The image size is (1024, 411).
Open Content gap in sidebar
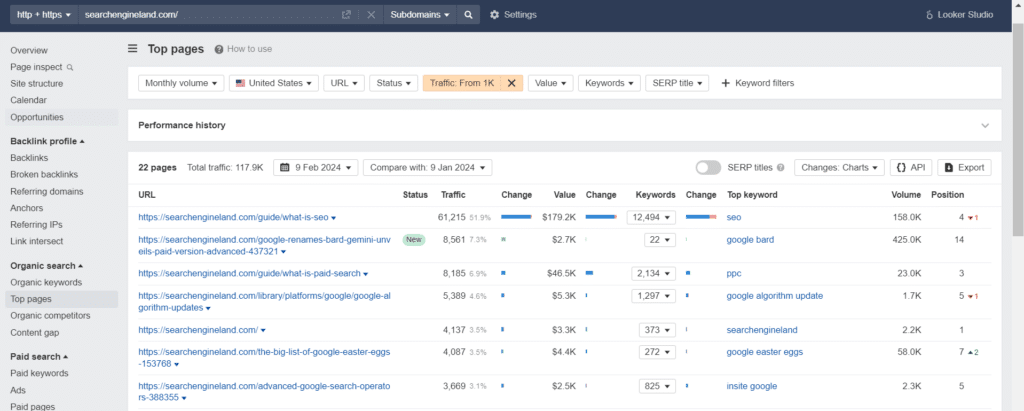click(35, 333)
